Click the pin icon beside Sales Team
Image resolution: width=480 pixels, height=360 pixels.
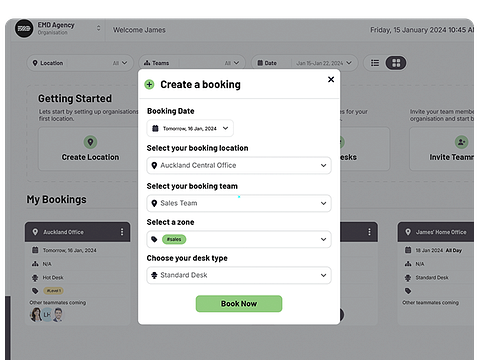coord(154,203)
